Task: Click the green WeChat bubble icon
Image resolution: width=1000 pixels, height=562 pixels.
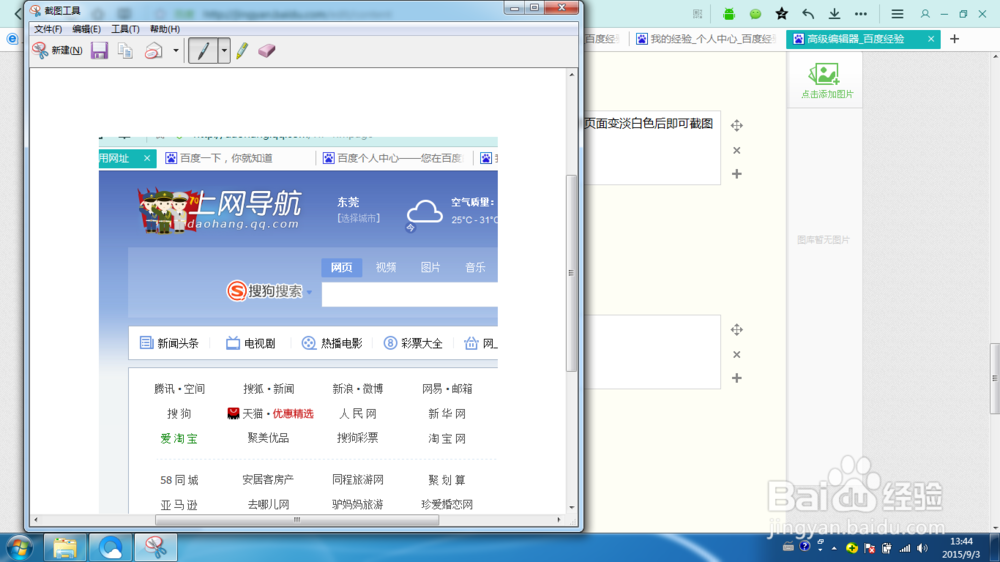Action: pos(755,13)
